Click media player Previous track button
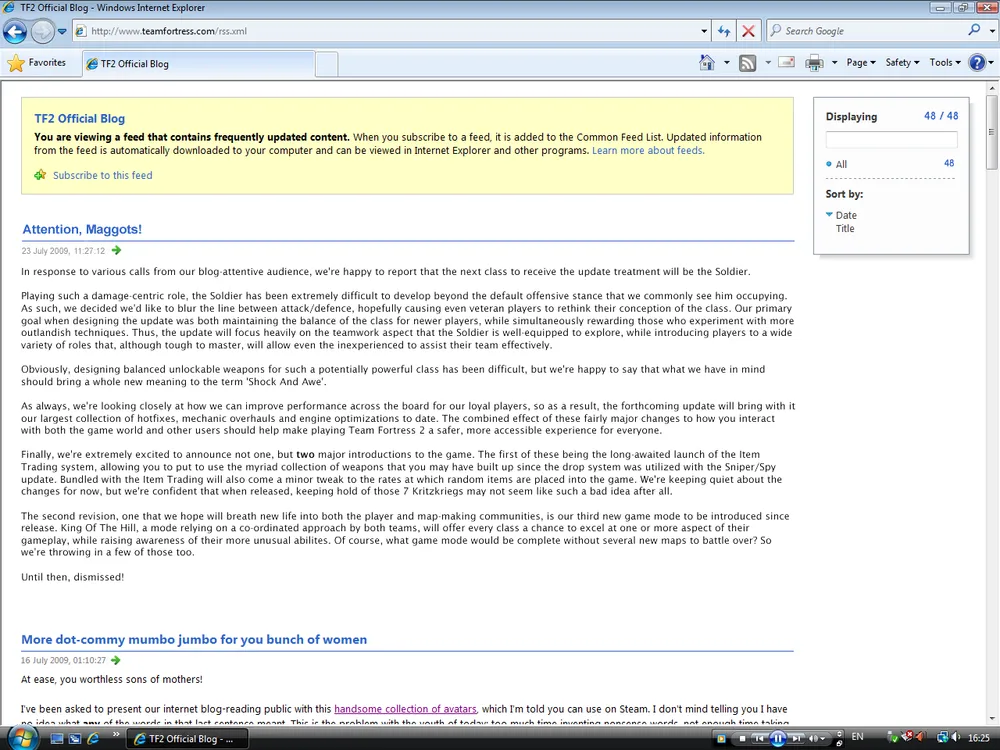Viewport: 1000px width, 750px height. pos(759,739)
